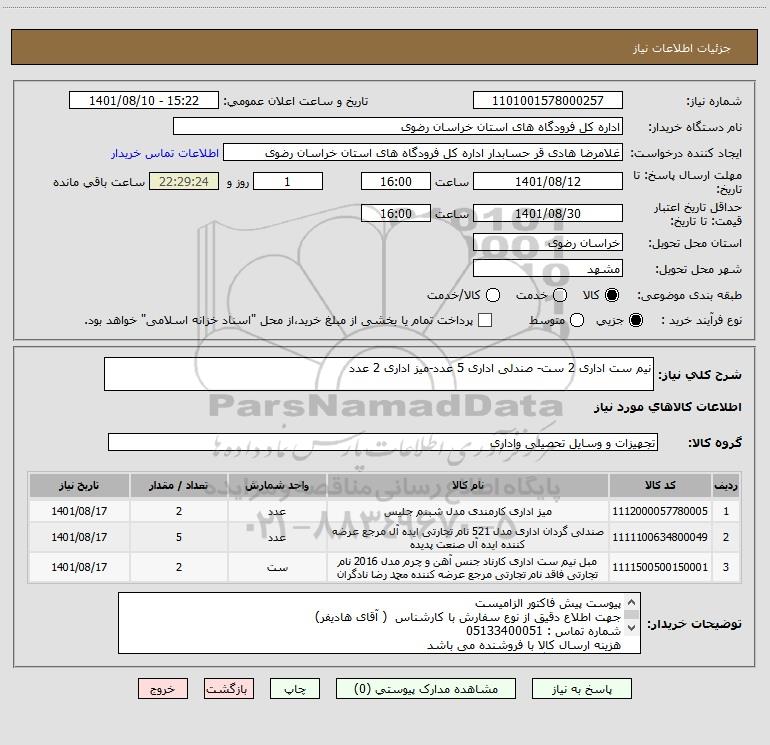The width and height of the screenshot is (770, 745).
Task: Click the گروه کالا field
Action: click(x=383, y=442)
